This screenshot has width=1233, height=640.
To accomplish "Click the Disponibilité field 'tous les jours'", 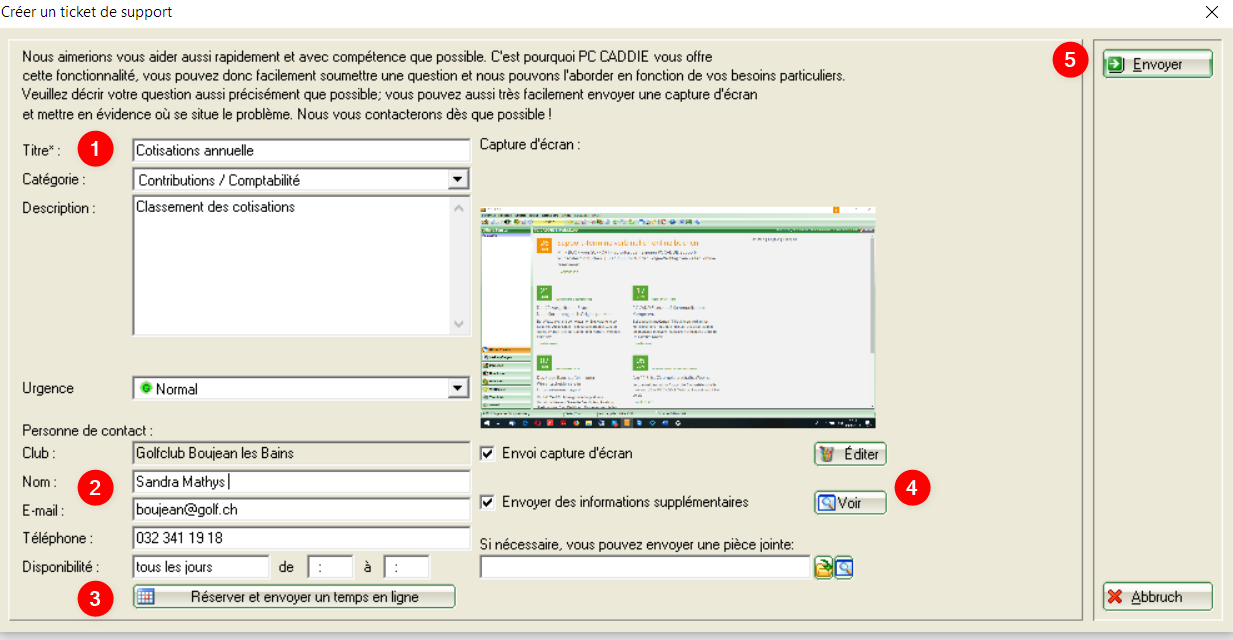I will 201,567.
